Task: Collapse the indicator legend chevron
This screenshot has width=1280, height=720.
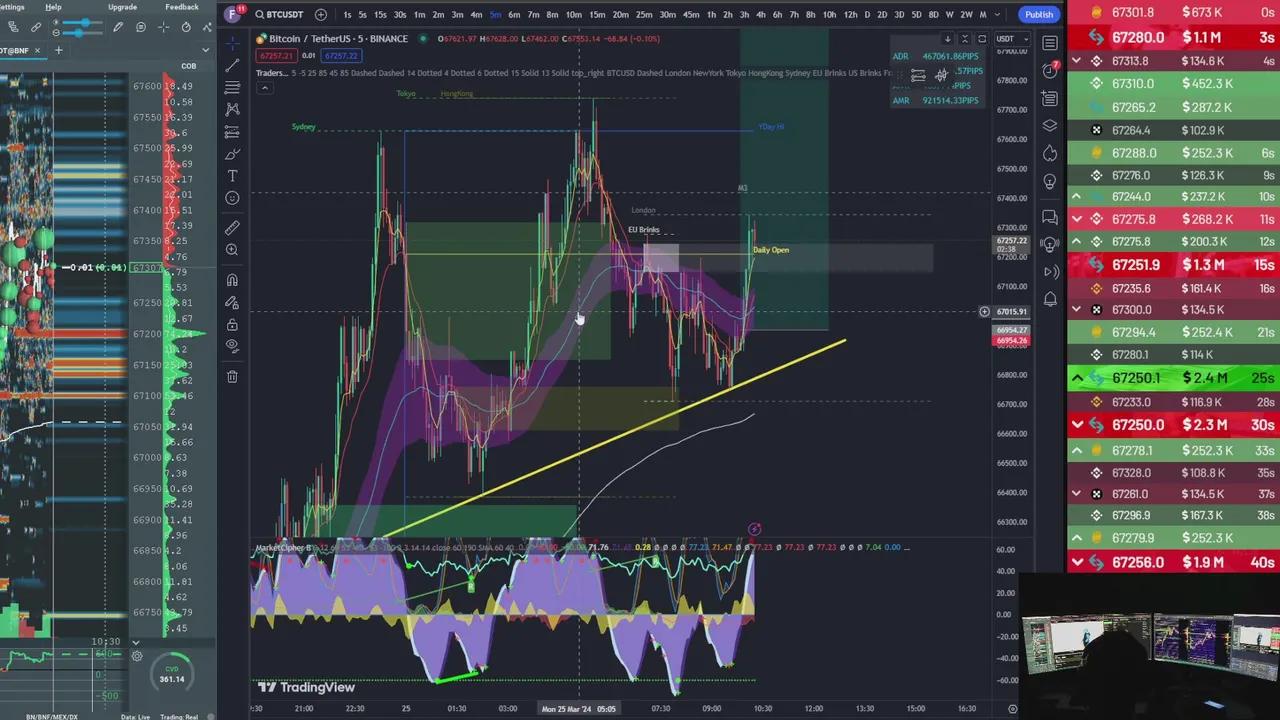Action: pos(264,88)
